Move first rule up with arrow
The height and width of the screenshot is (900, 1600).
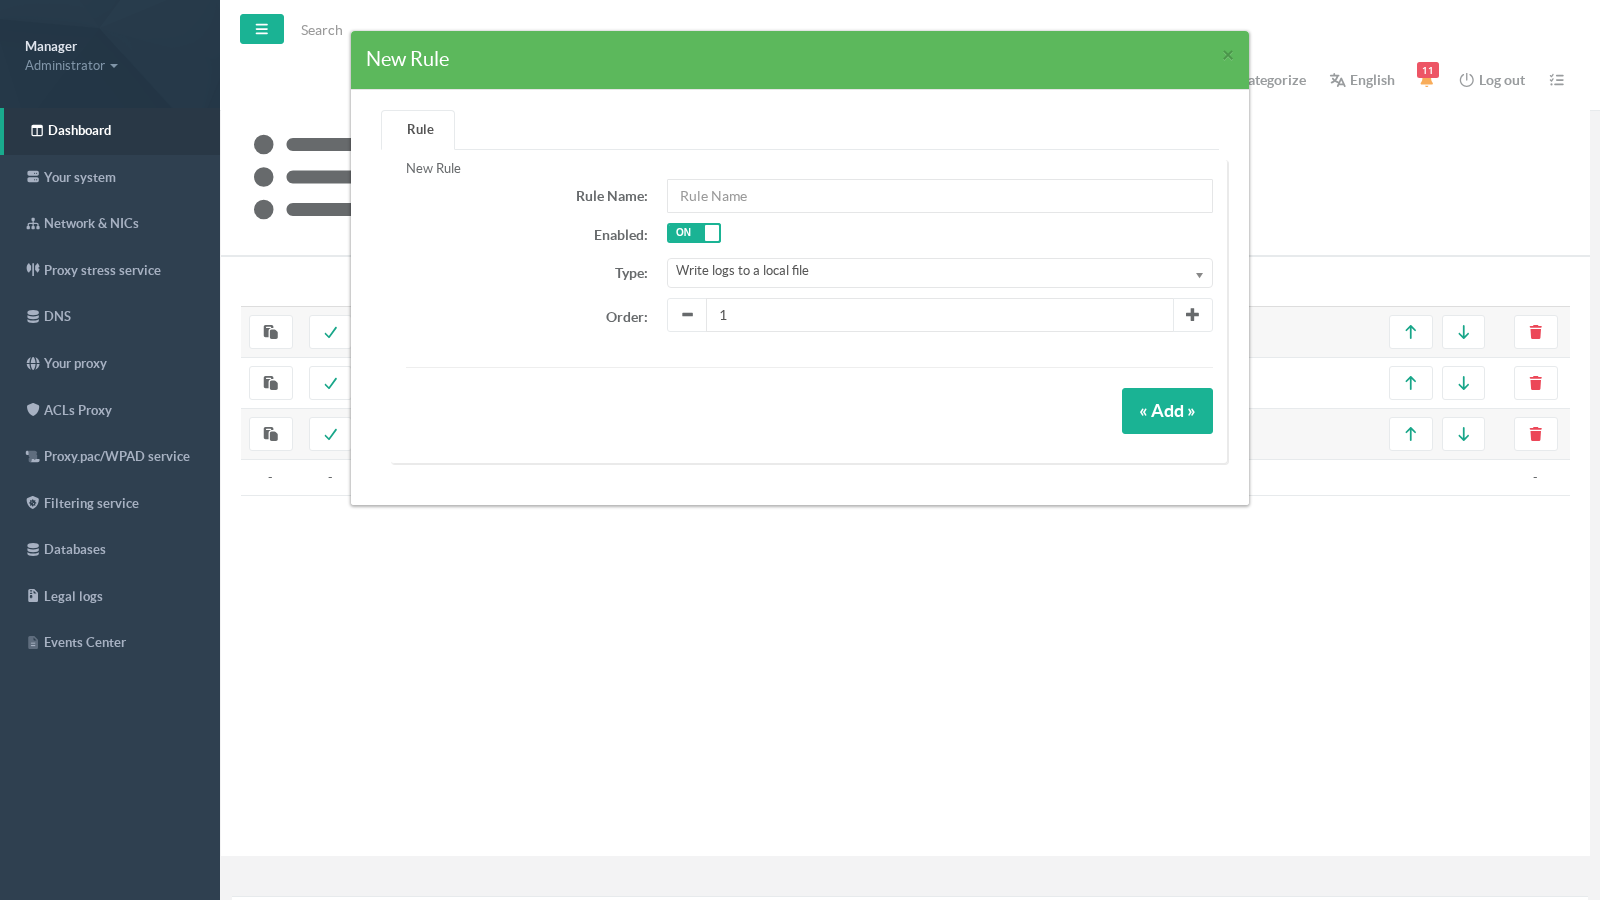[1411, 332]
